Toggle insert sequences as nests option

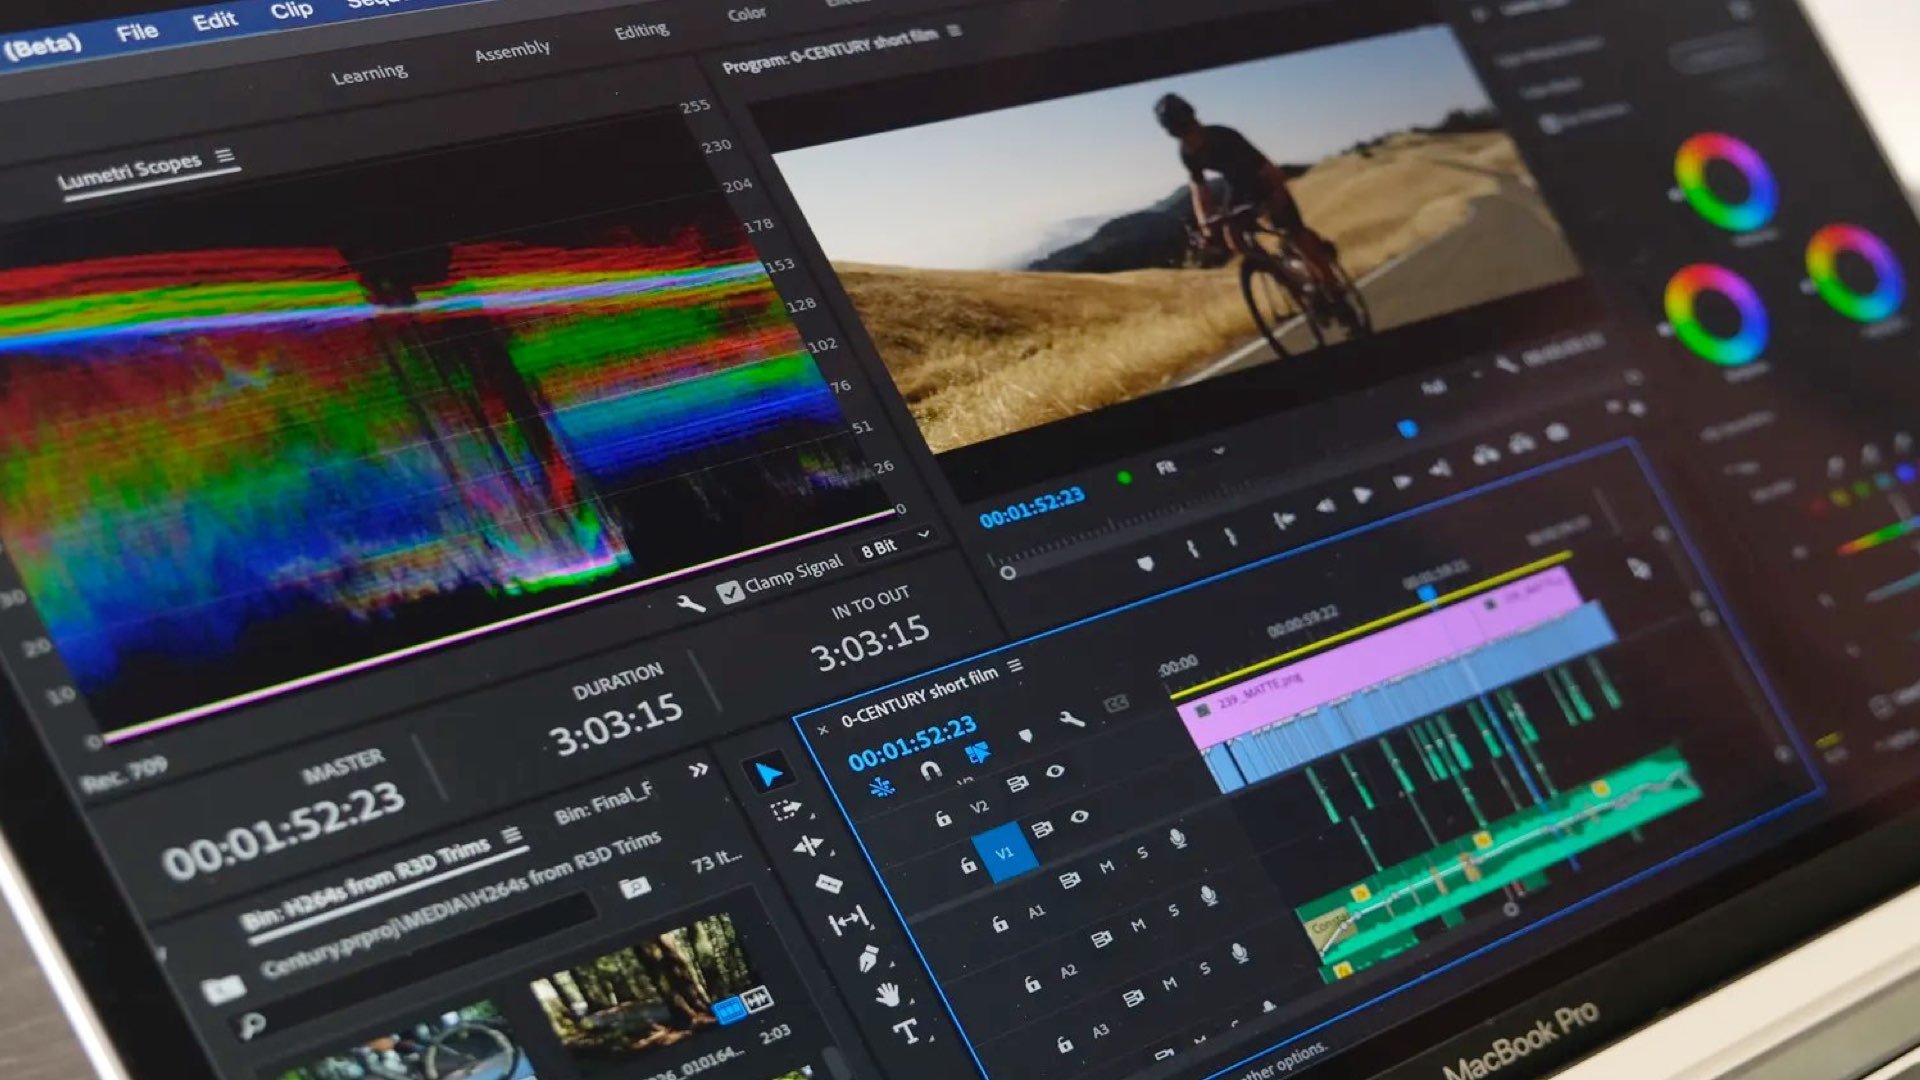(881, 787)
